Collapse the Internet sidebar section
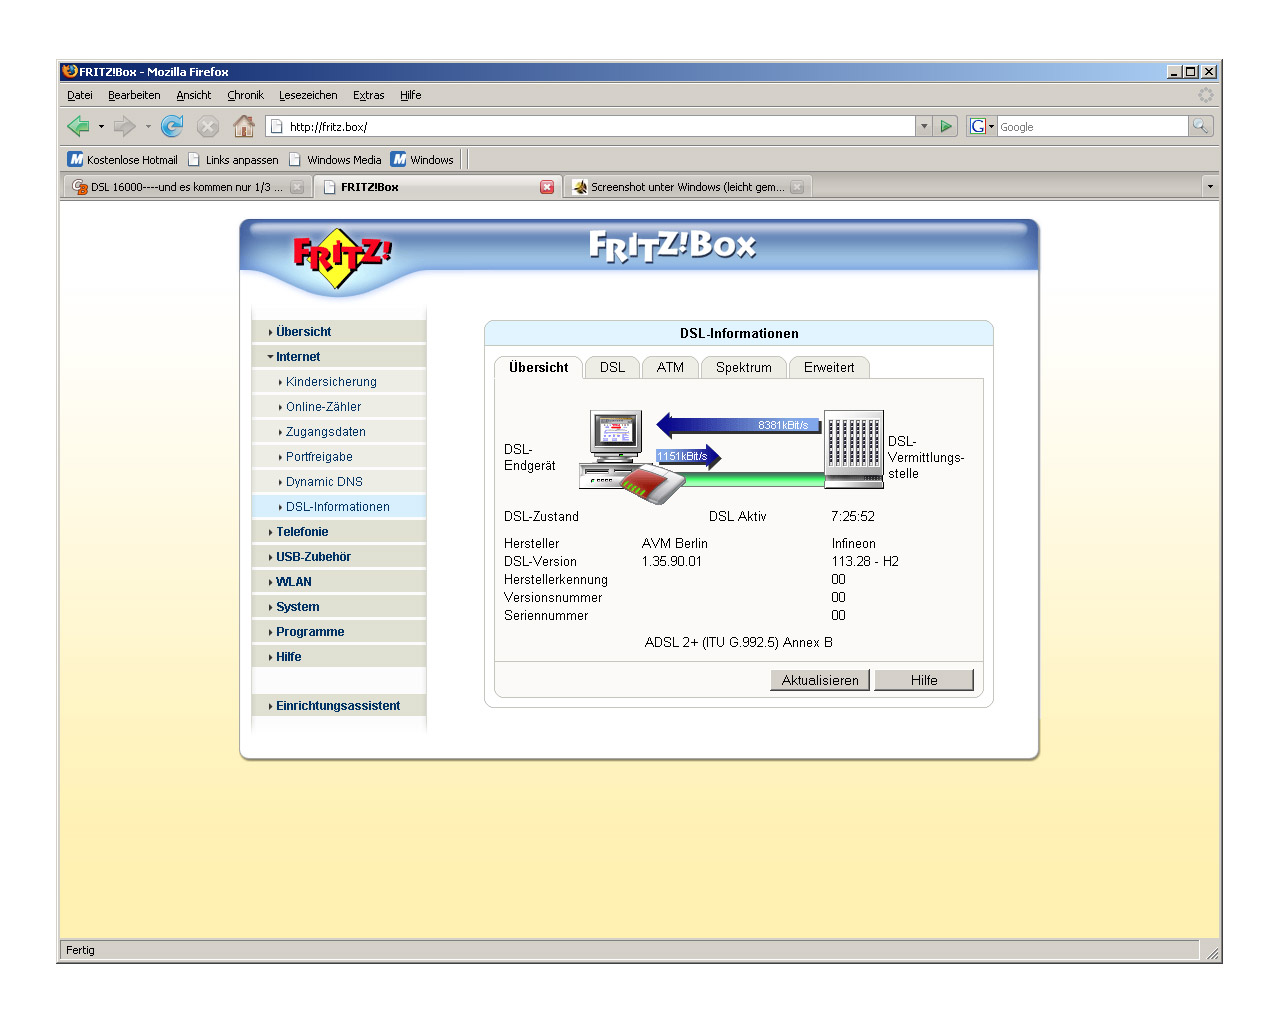 click(339, 357)
